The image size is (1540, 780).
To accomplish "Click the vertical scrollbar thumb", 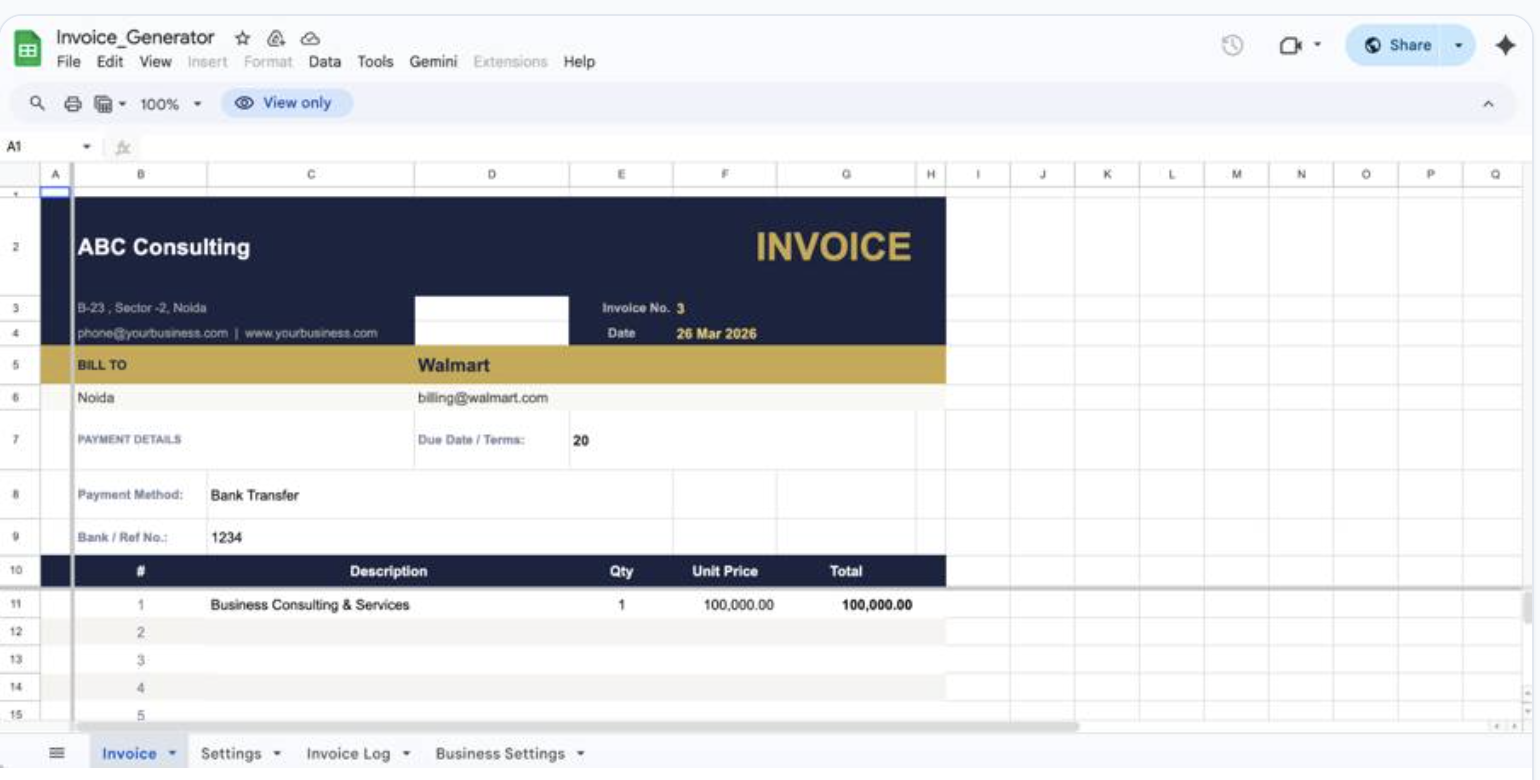I will (1526, 606).
